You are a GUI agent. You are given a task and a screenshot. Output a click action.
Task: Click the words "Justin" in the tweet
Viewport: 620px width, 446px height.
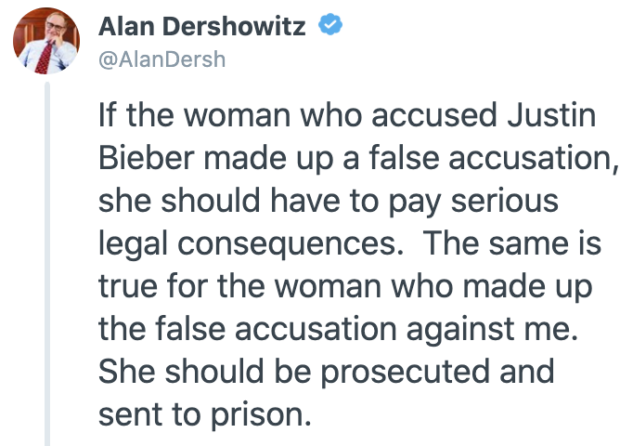tap(552, 115)
